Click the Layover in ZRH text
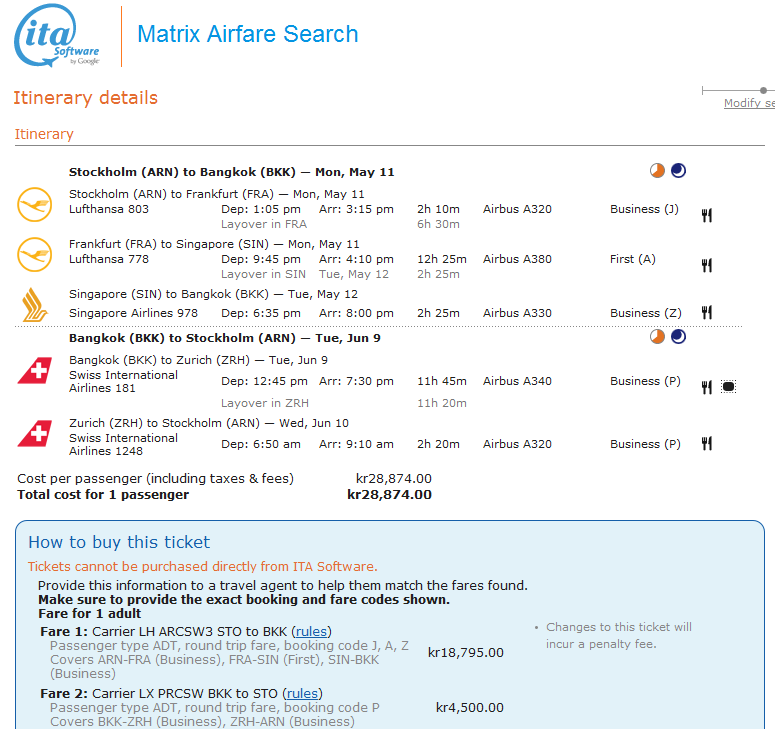 pyautogui.click(x=265, y=403)
